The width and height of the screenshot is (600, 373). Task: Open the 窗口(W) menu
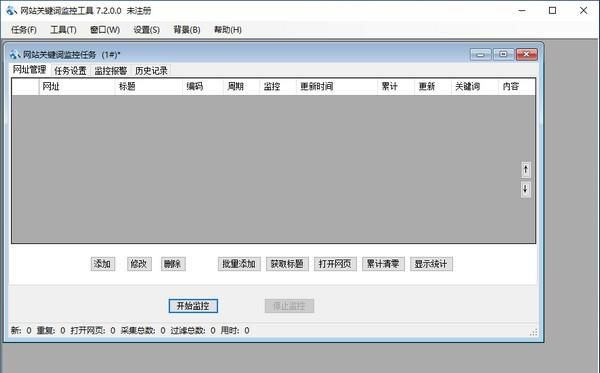(x=105, y=30)
